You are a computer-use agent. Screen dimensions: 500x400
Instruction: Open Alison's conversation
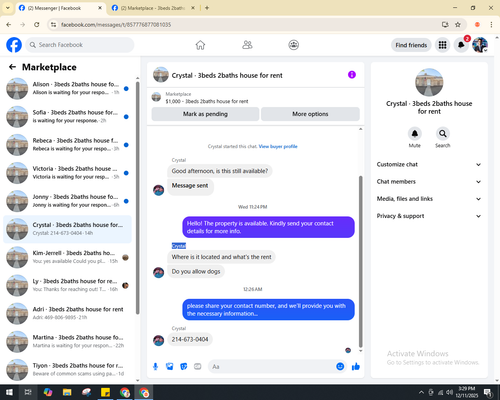[68, 89]
